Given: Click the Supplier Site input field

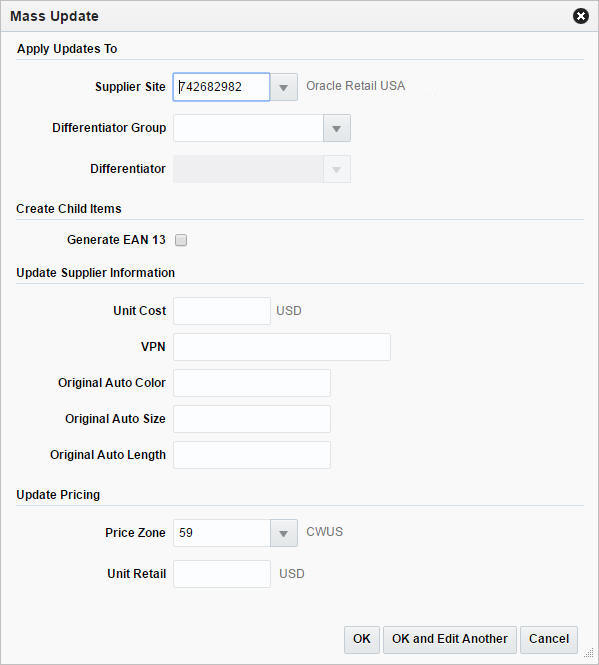Looking at the screenshot, I should (221, 87).
